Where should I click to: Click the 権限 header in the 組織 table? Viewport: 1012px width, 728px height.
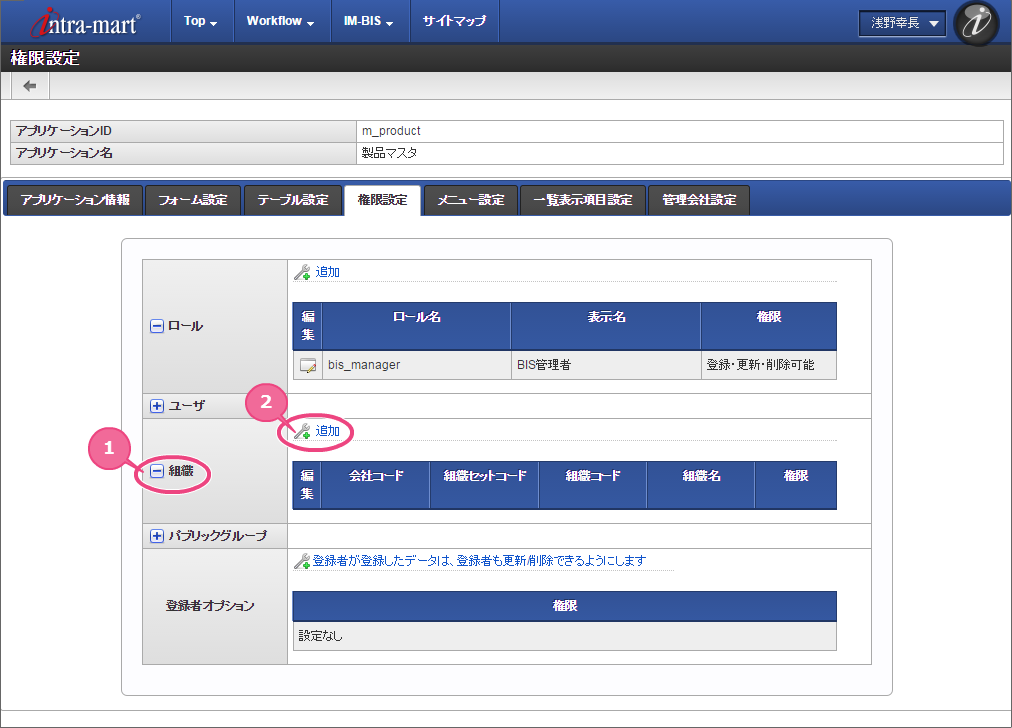pyautogui.click(x=796, y=485)
